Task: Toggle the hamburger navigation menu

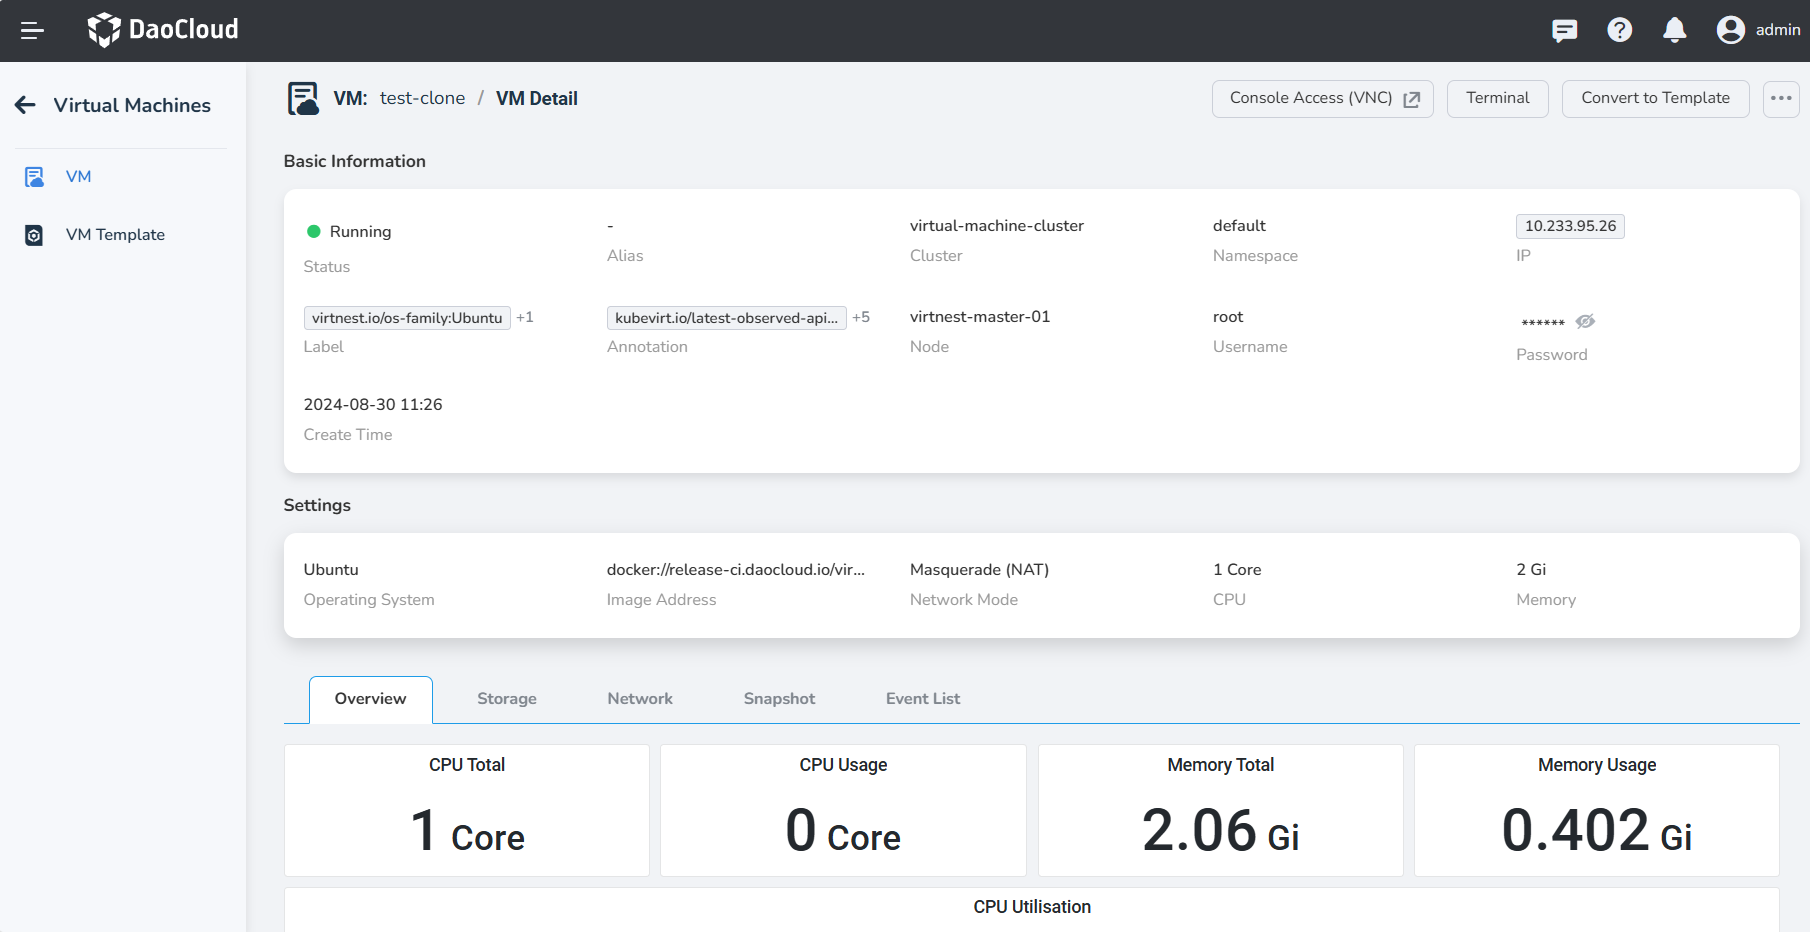Action: (32, 31)
